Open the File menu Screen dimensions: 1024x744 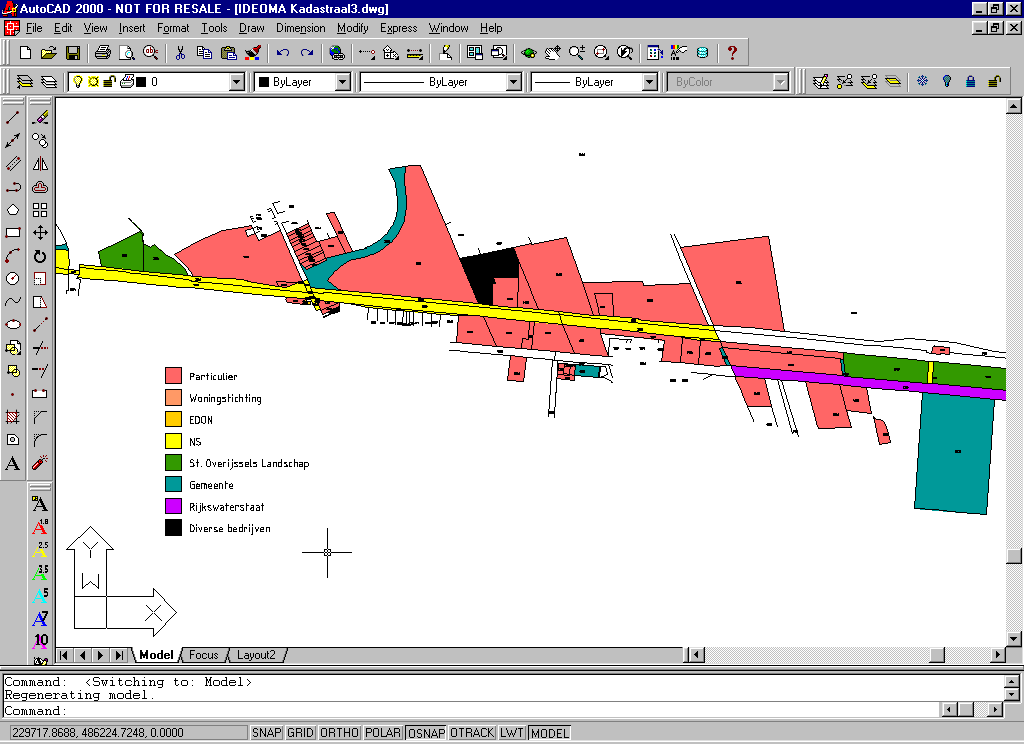tap(34, 28)
